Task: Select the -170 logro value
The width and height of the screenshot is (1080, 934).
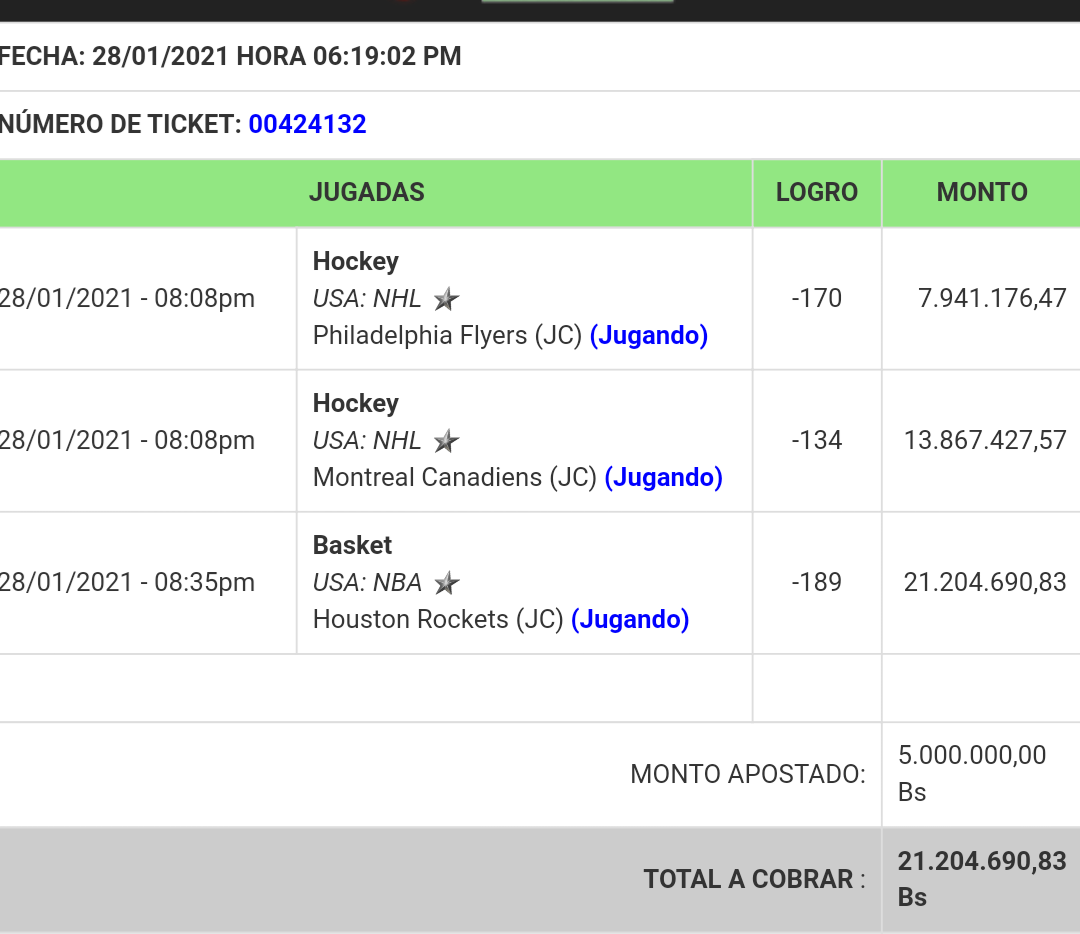Action: (x=817, y=298)
